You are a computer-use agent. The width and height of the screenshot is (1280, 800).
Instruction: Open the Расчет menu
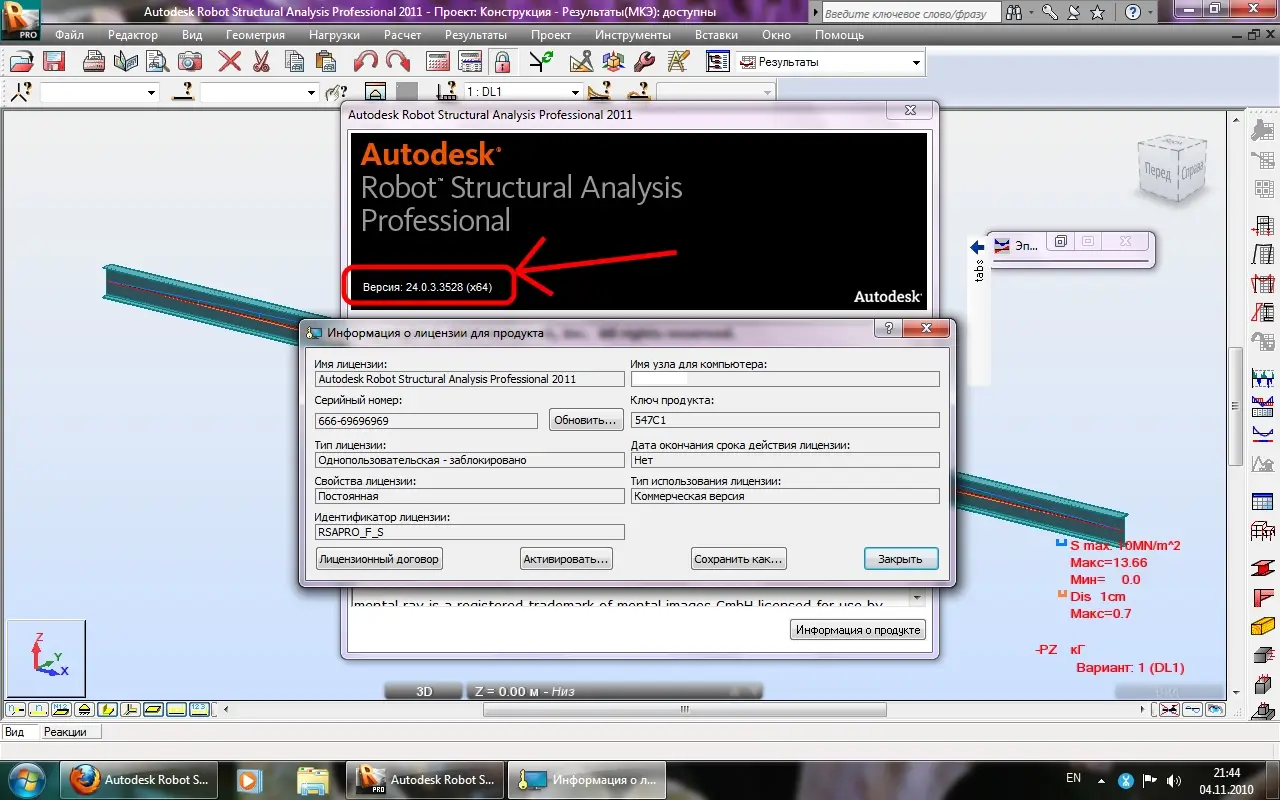pos(402,35)
